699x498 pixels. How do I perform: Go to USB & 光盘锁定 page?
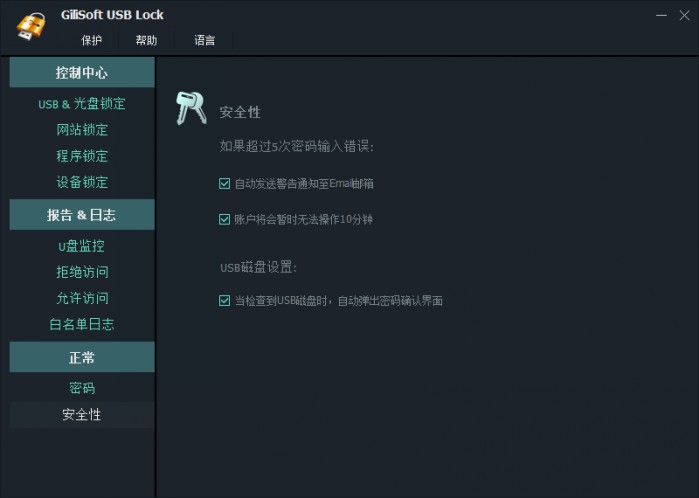point(82,104)
